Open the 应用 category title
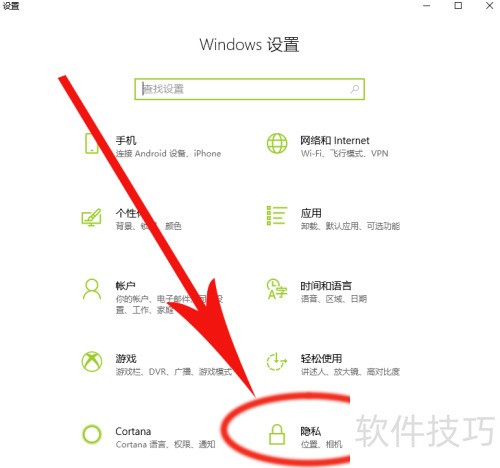Screen dimensions: 500x468 (x=311, y=213)
